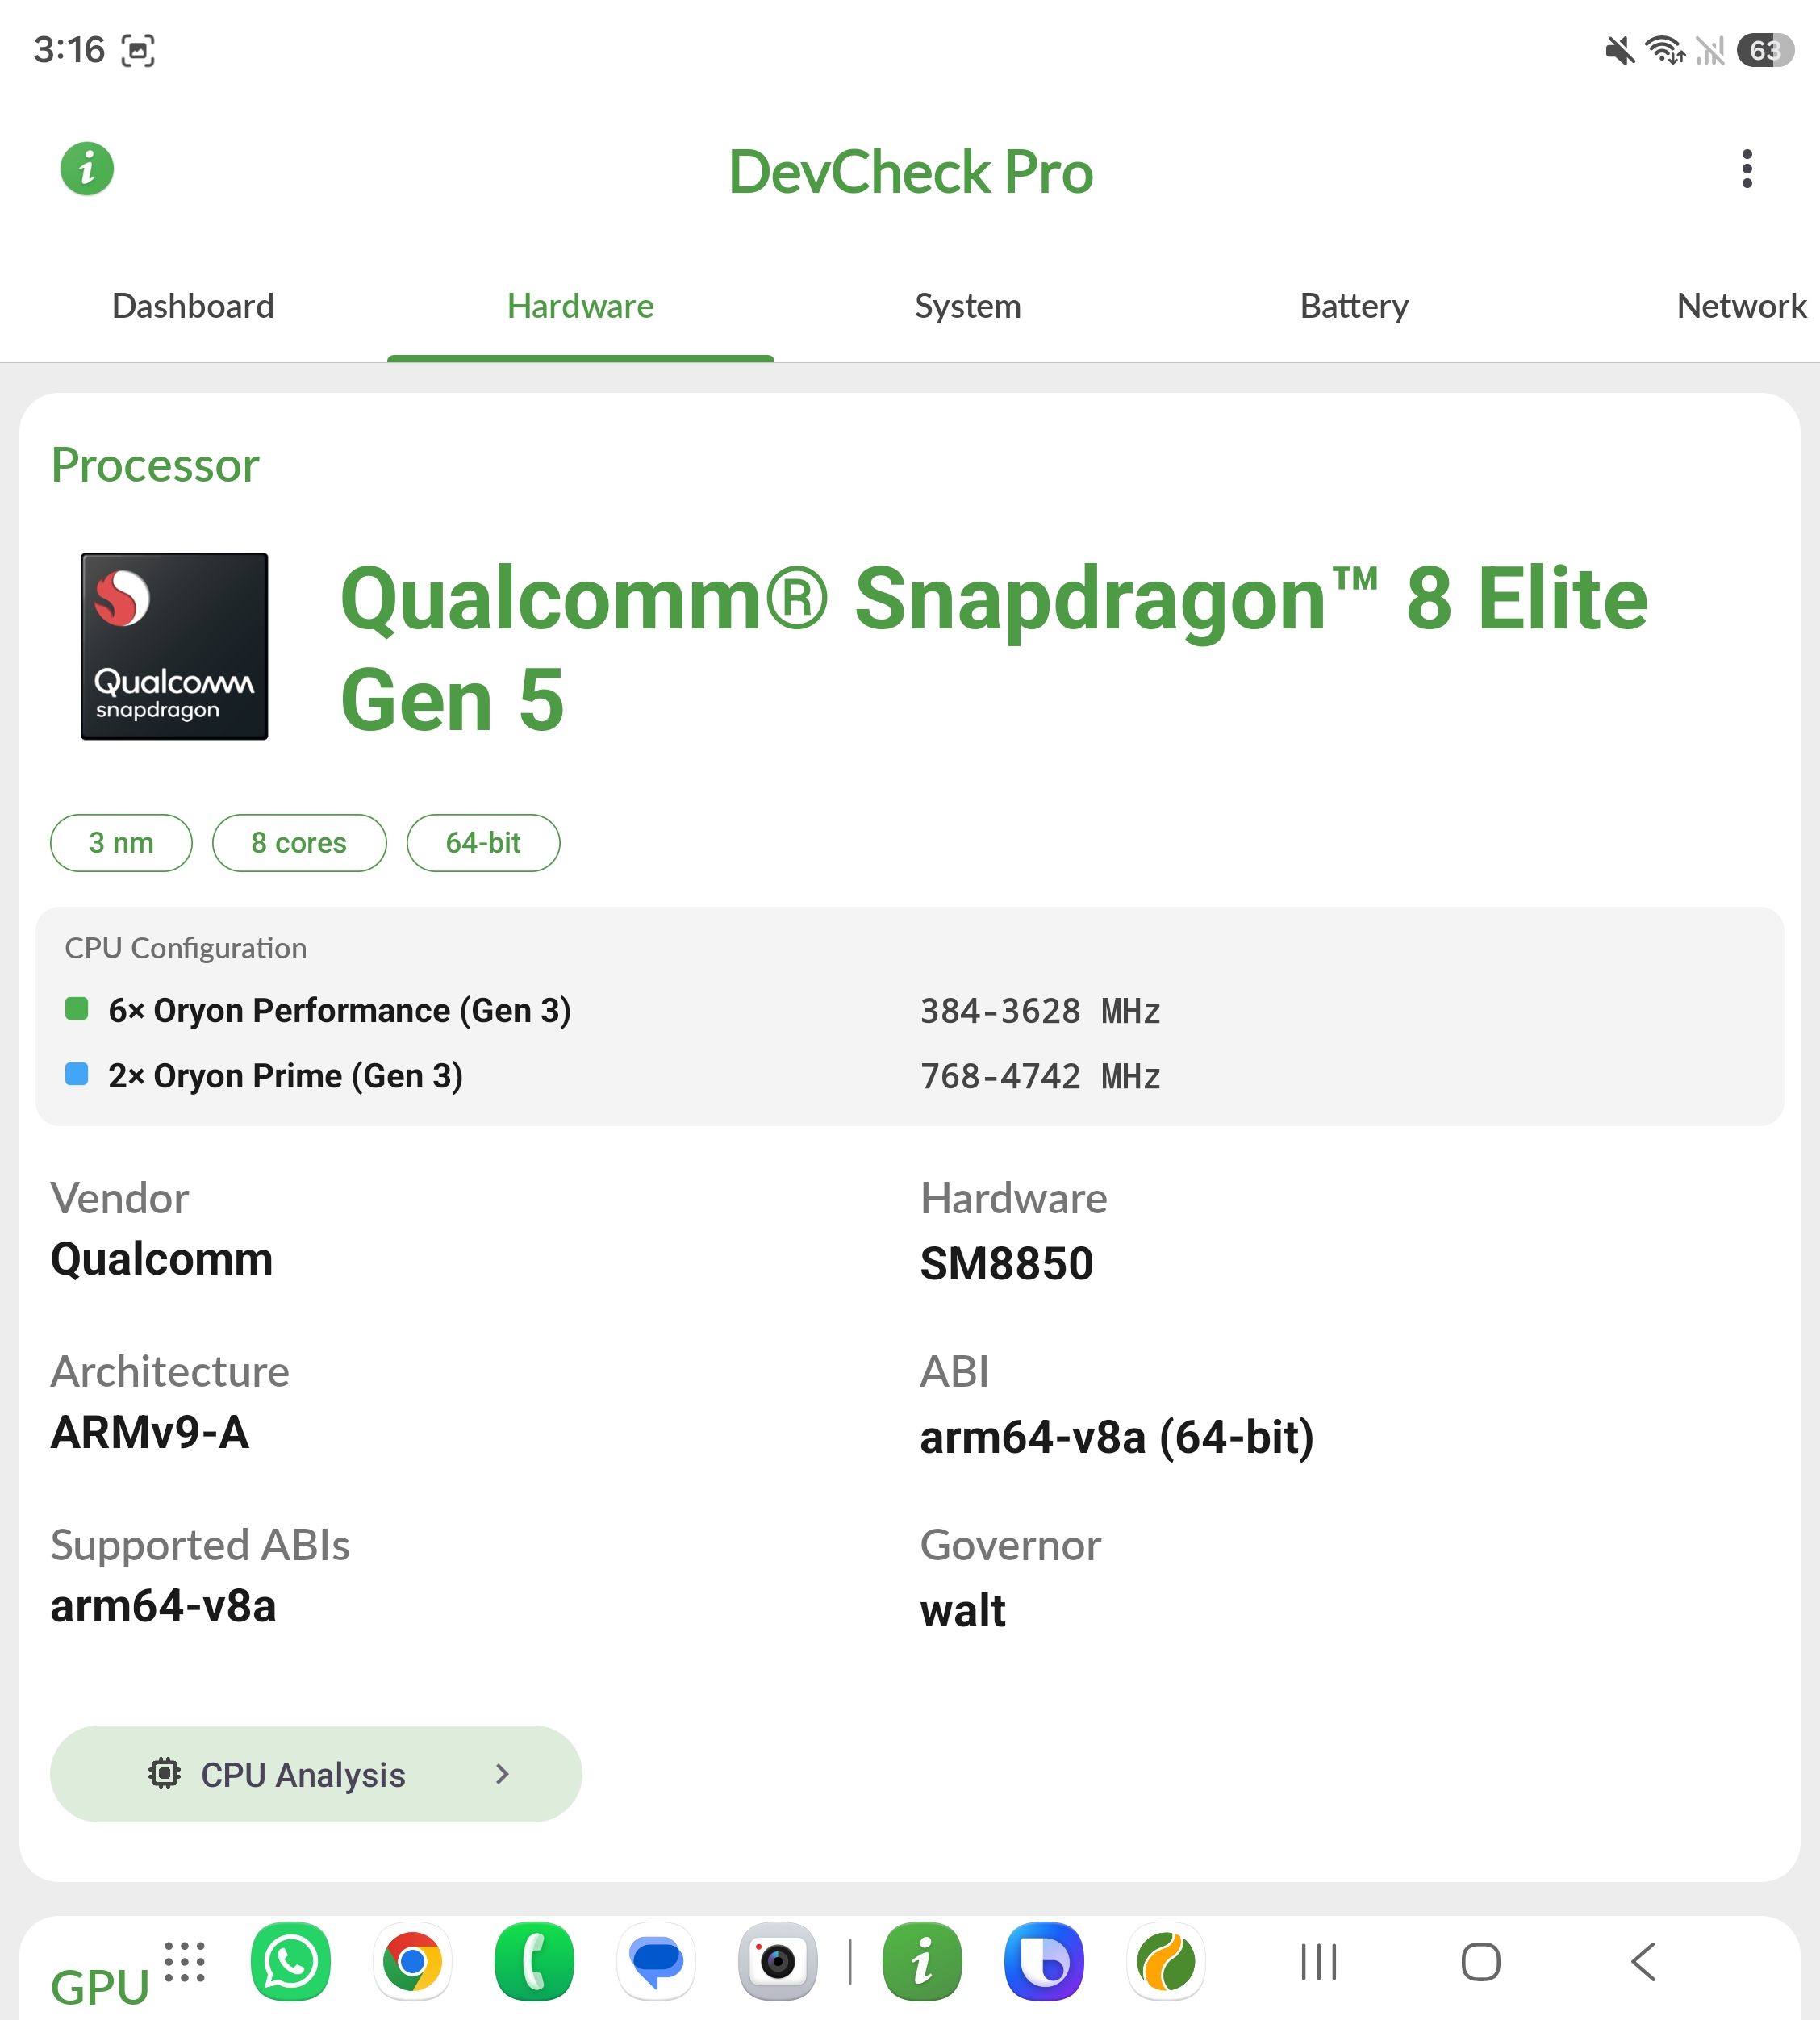
Task: Tap the screenshot notification icon
Action: [138, 50]
